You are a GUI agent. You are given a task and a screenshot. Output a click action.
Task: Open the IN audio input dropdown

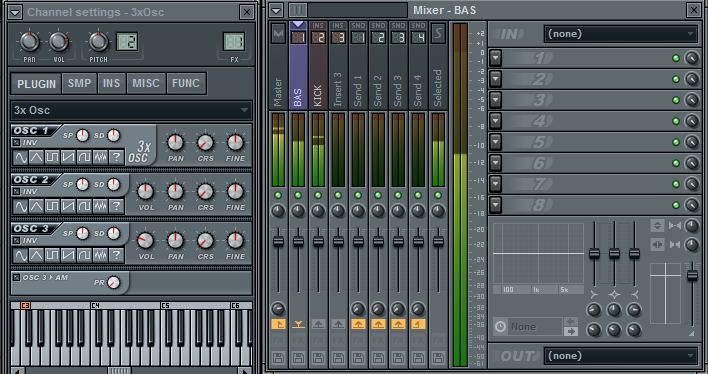coord(621,34)
